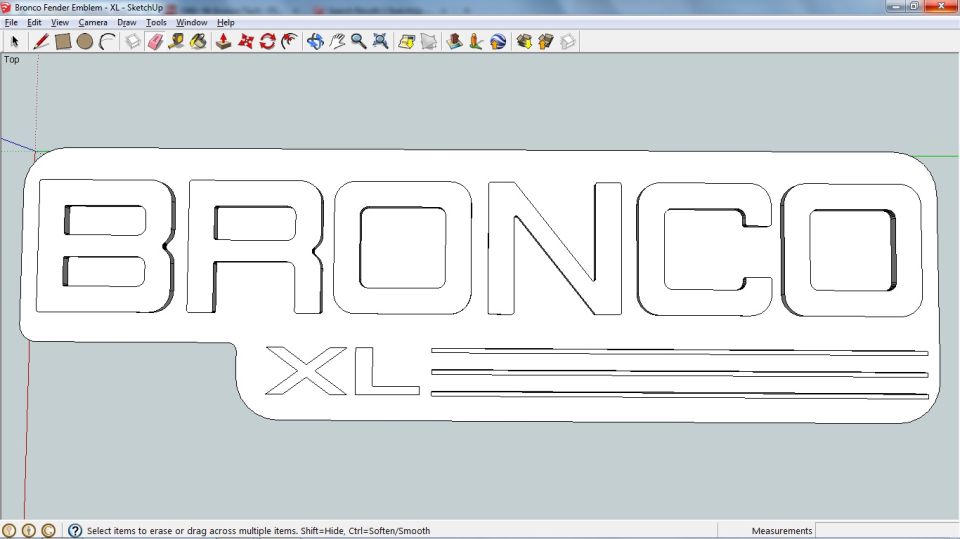Click the SketchUp title bar icon
This screenshot has height=539, width=960.
(x=6, y=7)
